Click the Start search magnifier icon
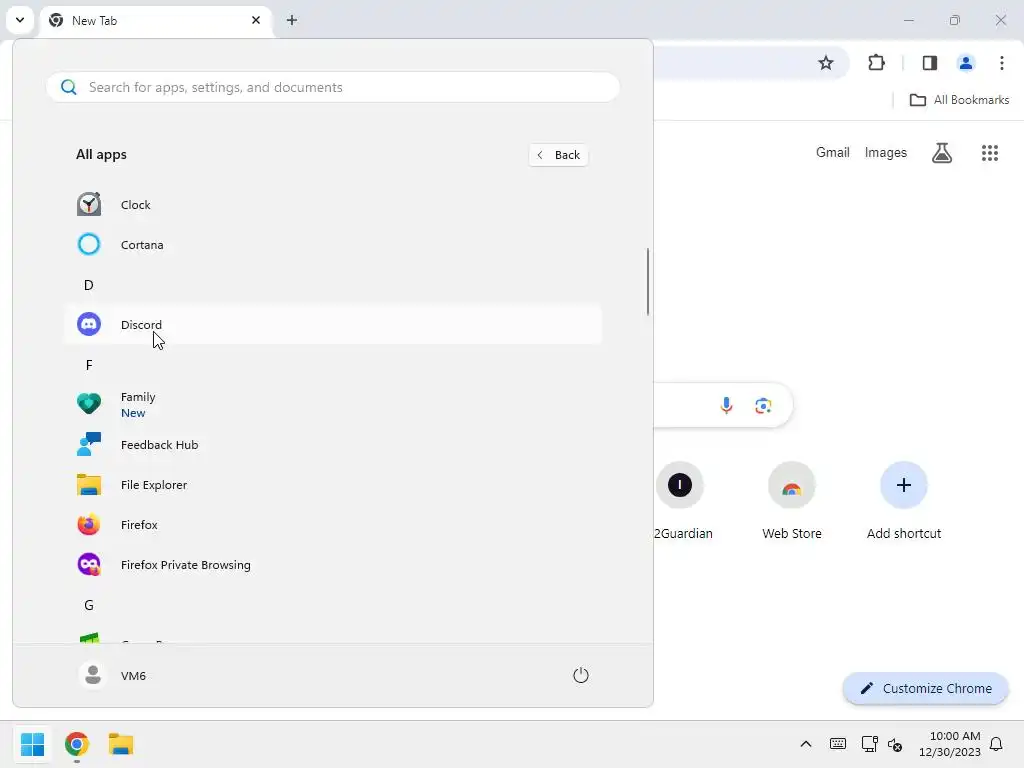 coord(69,87)
